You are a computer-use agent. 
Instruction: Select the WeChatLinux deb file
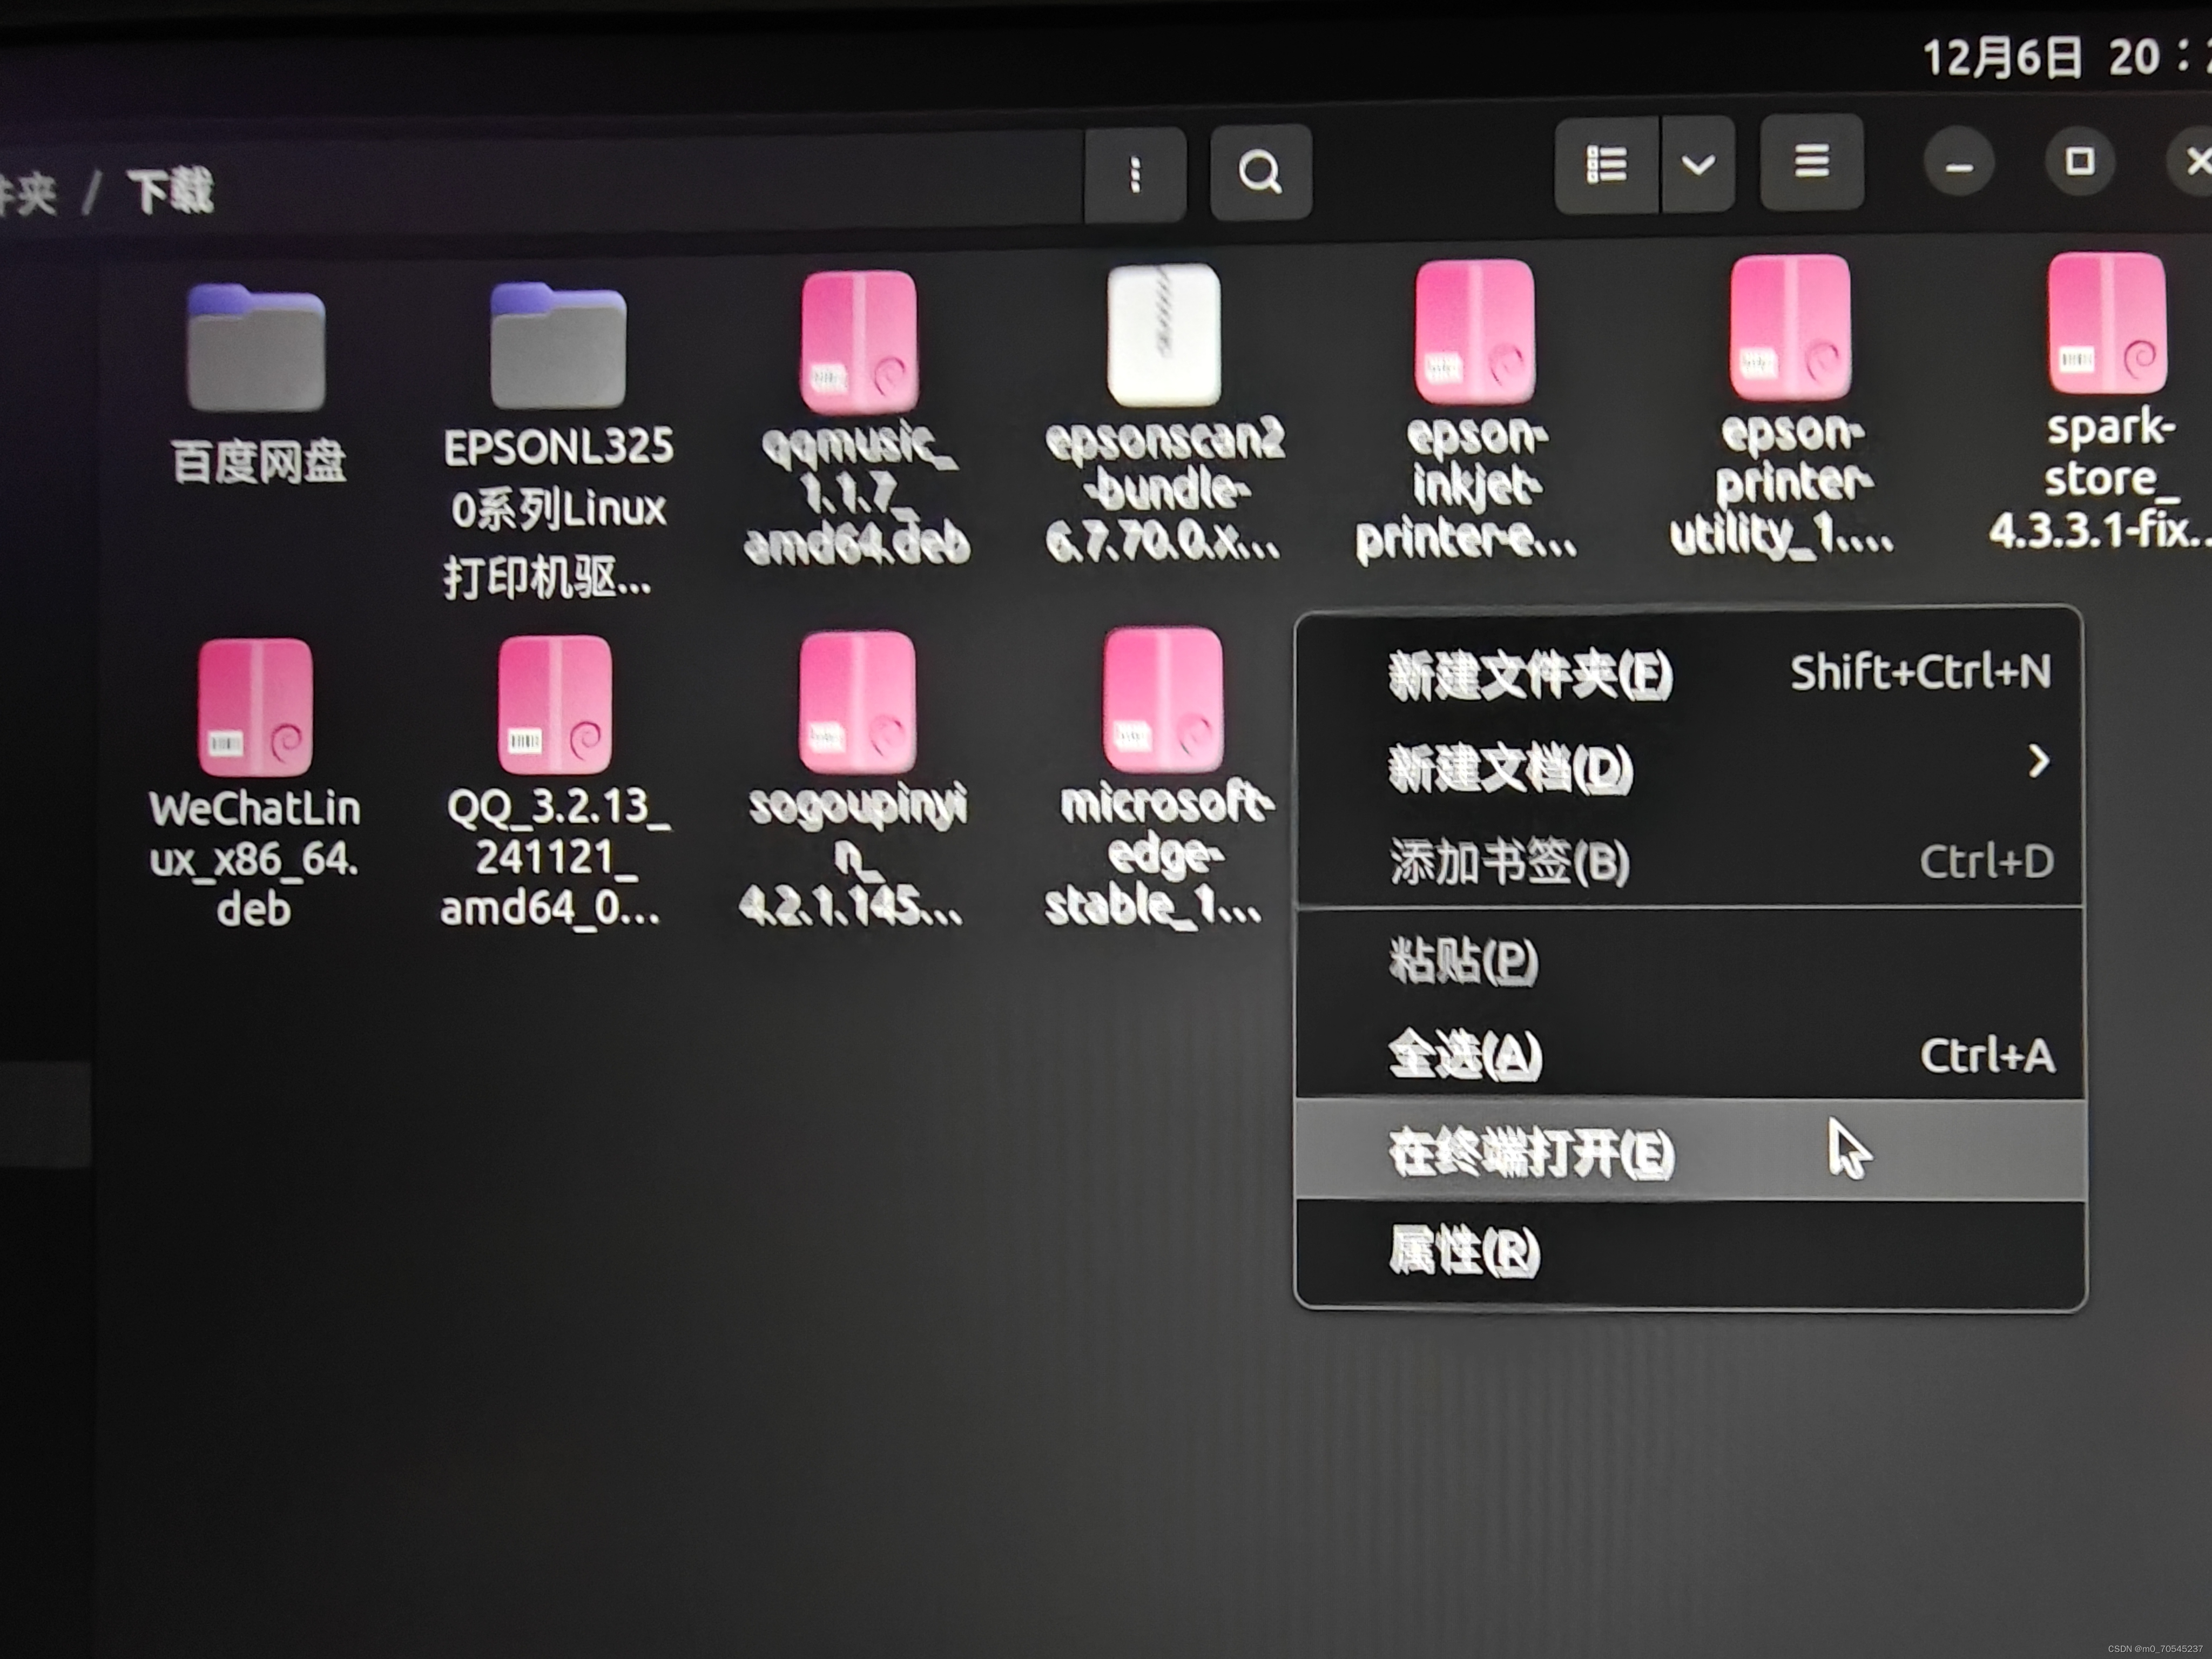[x=255, y=708]
